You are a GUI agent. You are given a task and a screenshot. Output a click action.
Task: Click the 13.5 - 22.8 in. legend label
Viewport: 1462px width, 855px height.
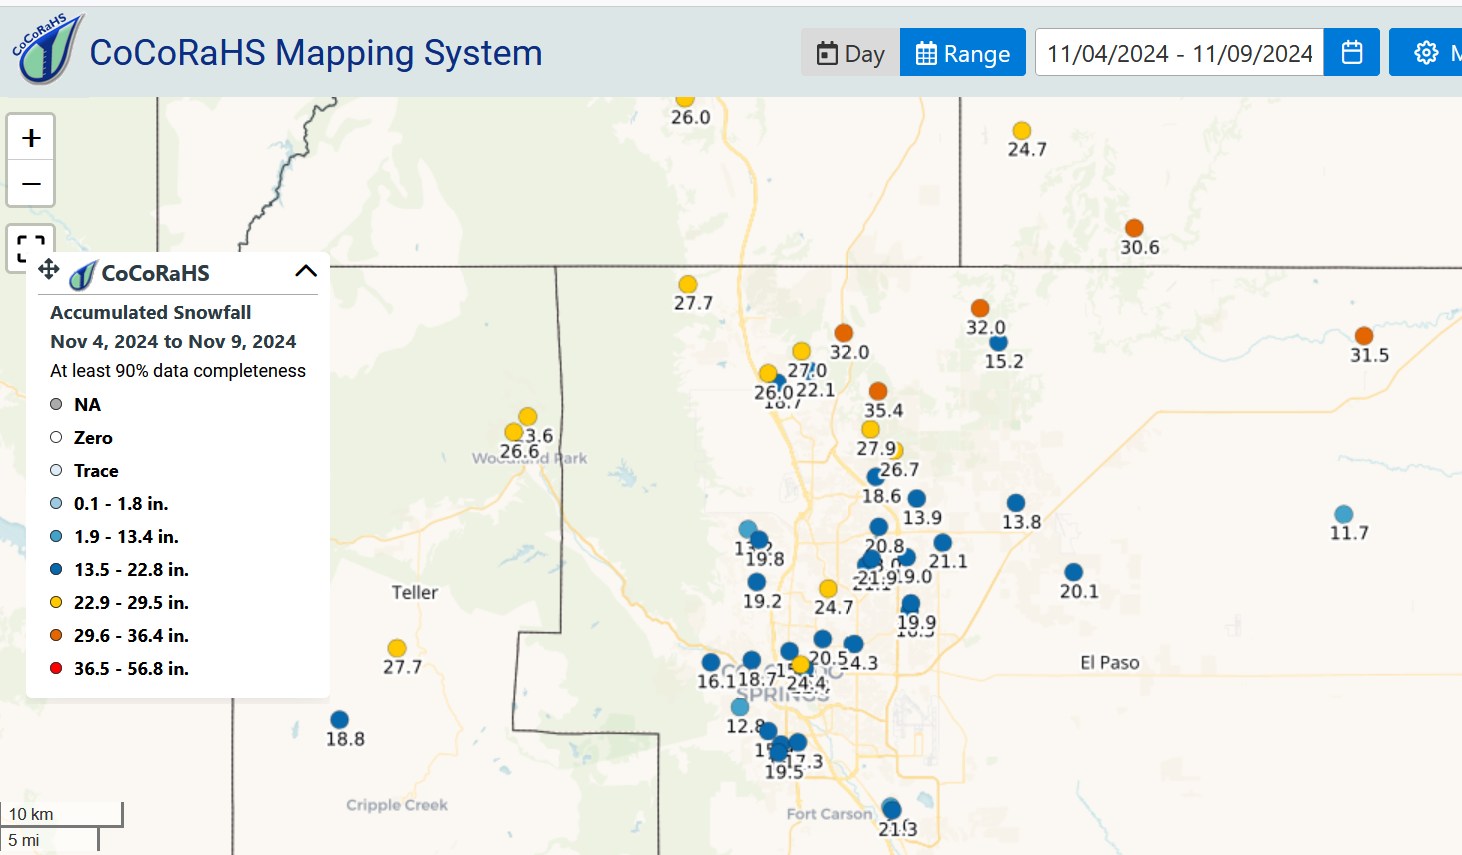(131, 569)
